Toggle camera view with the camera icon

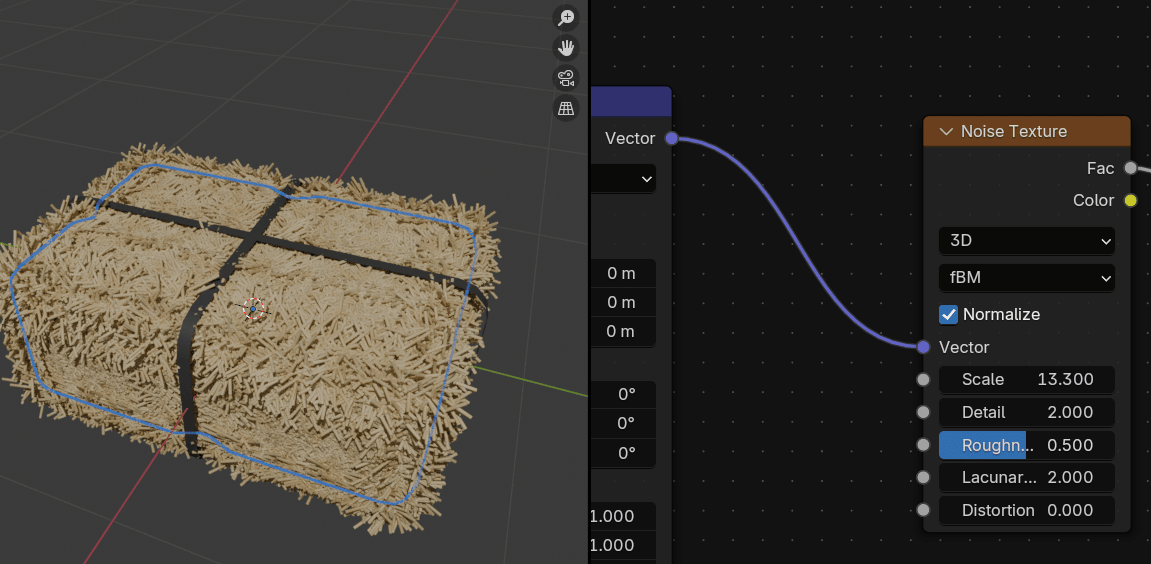pos(566,78)
